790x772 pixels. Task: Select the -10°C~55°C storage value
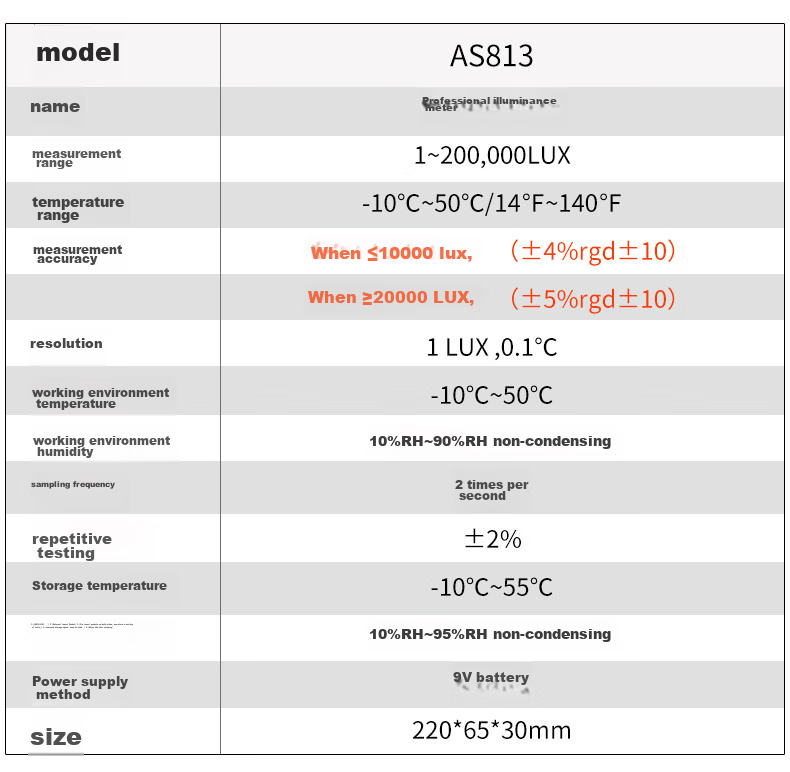(x=492, y=588)
